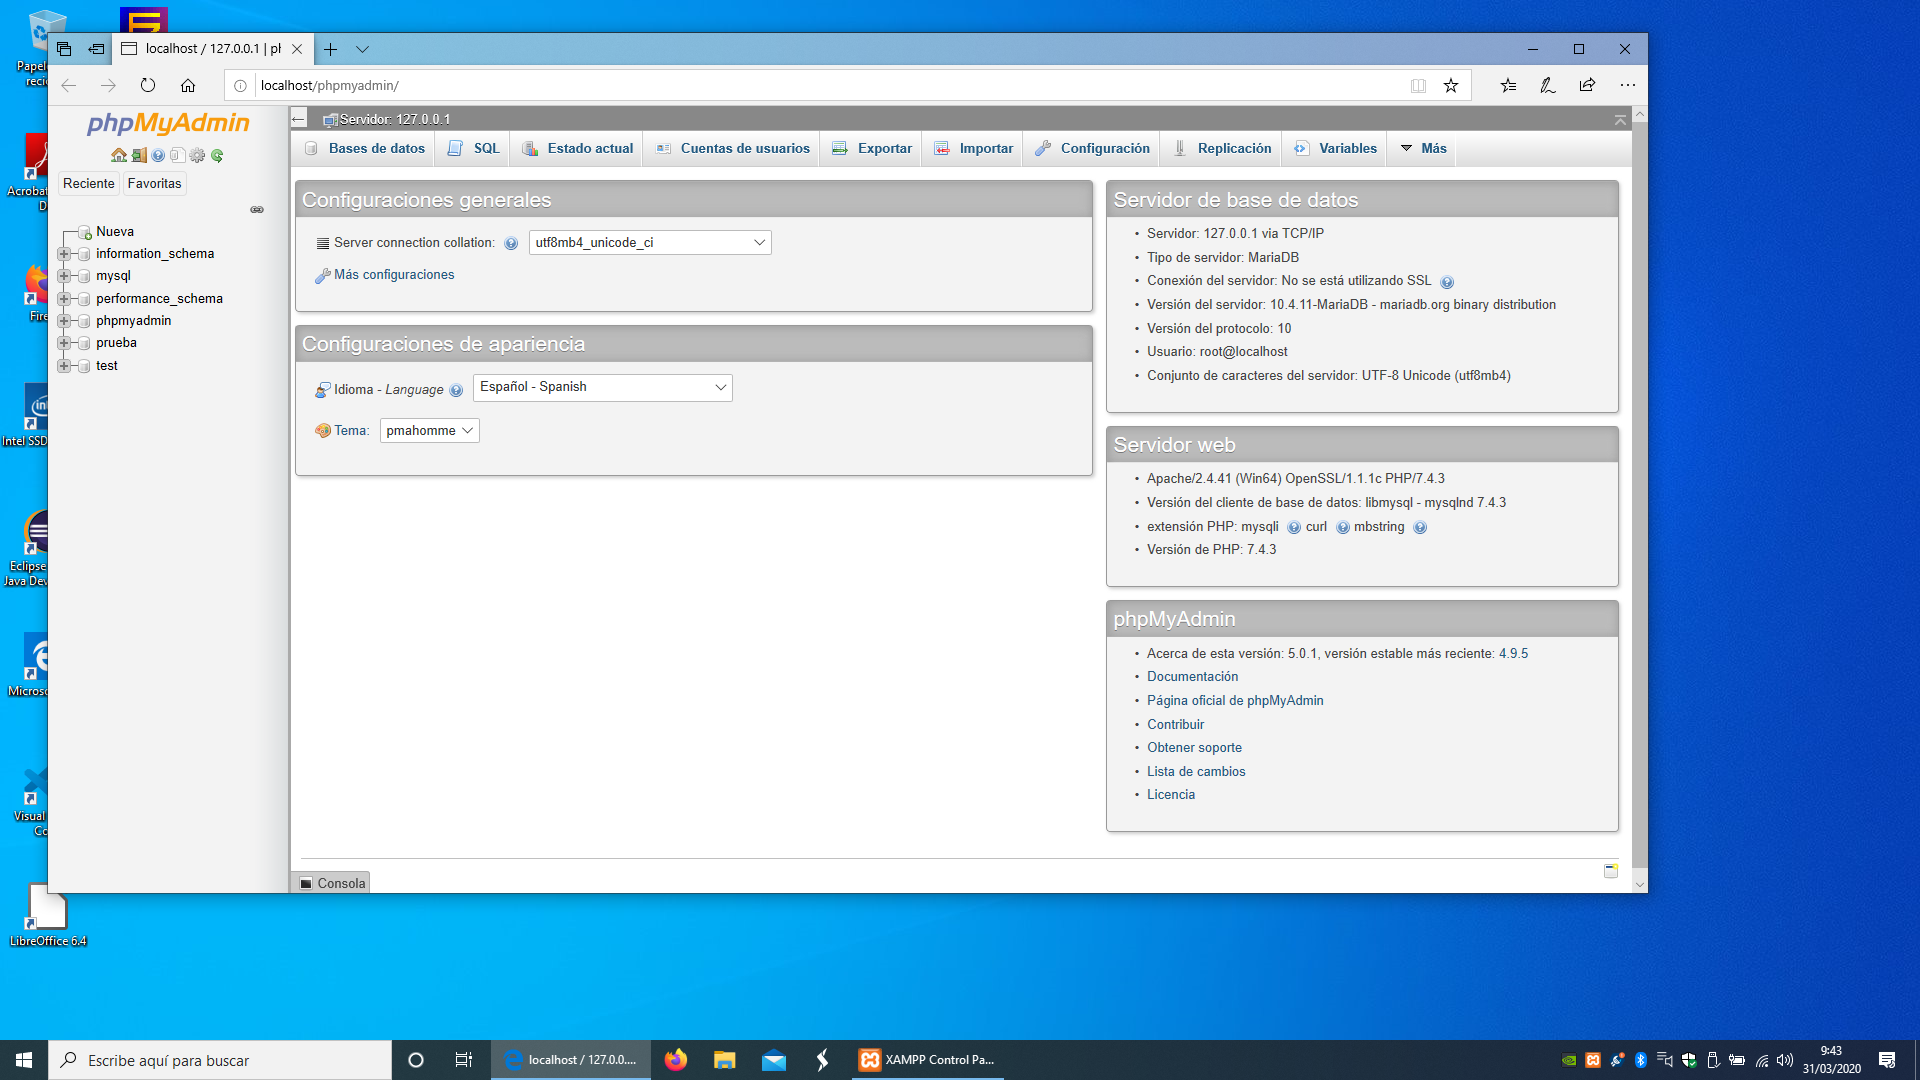Open Edge reading view icon
The image size is (1920, 1080).
pos(1418,85)
